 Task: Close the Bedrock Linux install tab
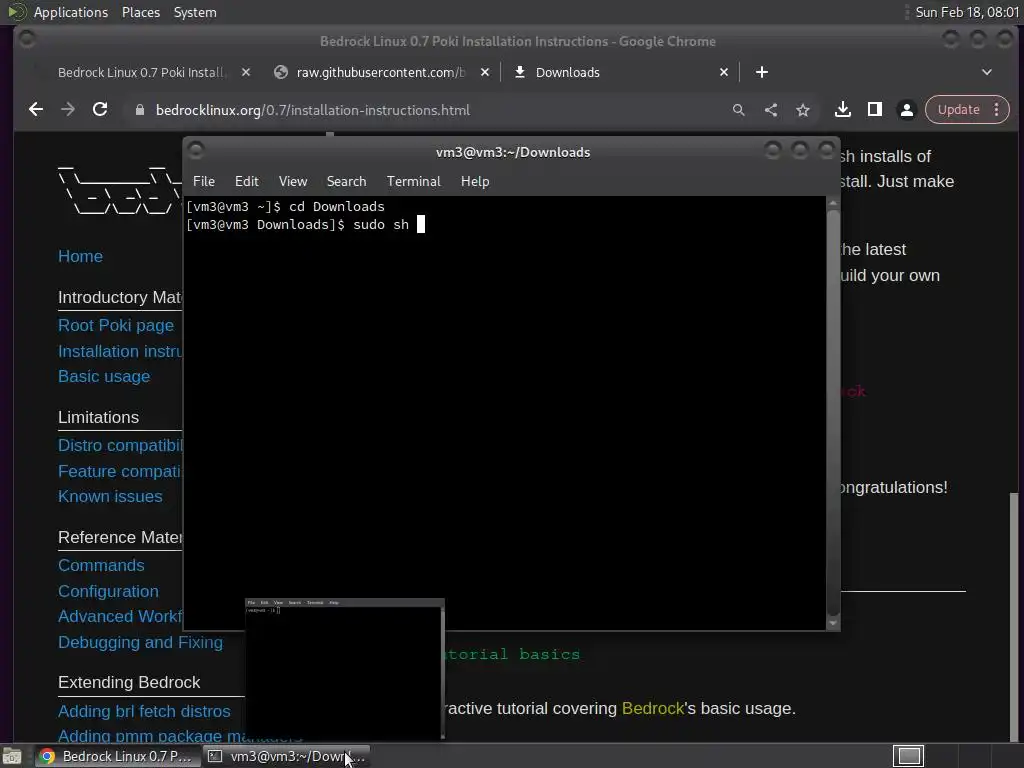[246, 72]
